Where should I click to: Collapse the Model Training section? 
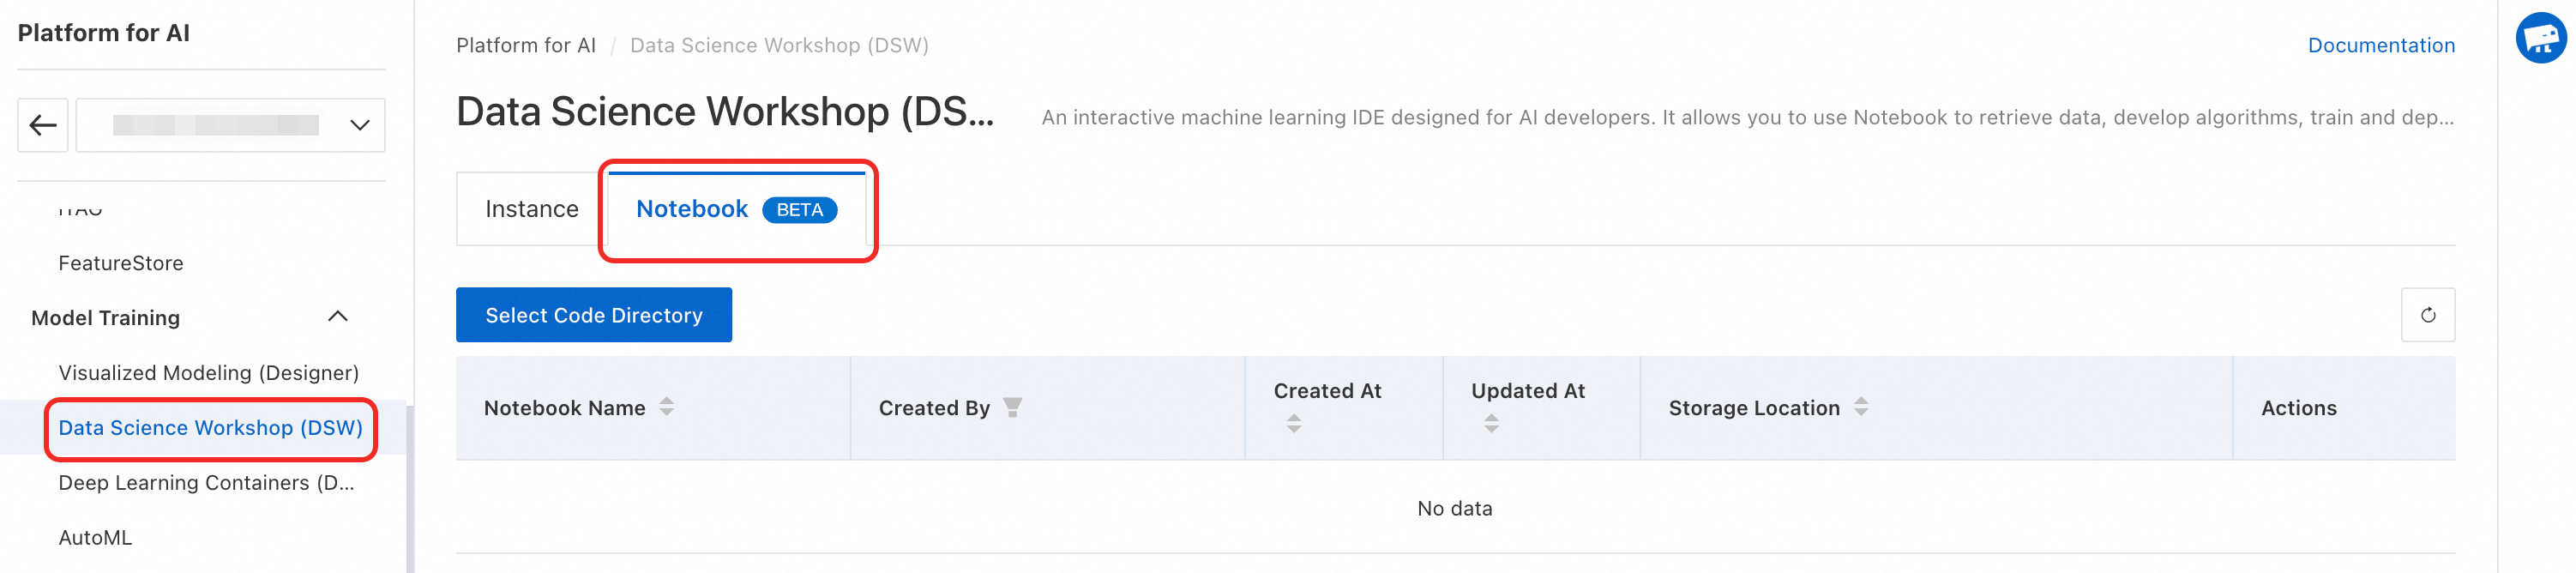pyautogui.click(x=338, y=317)
